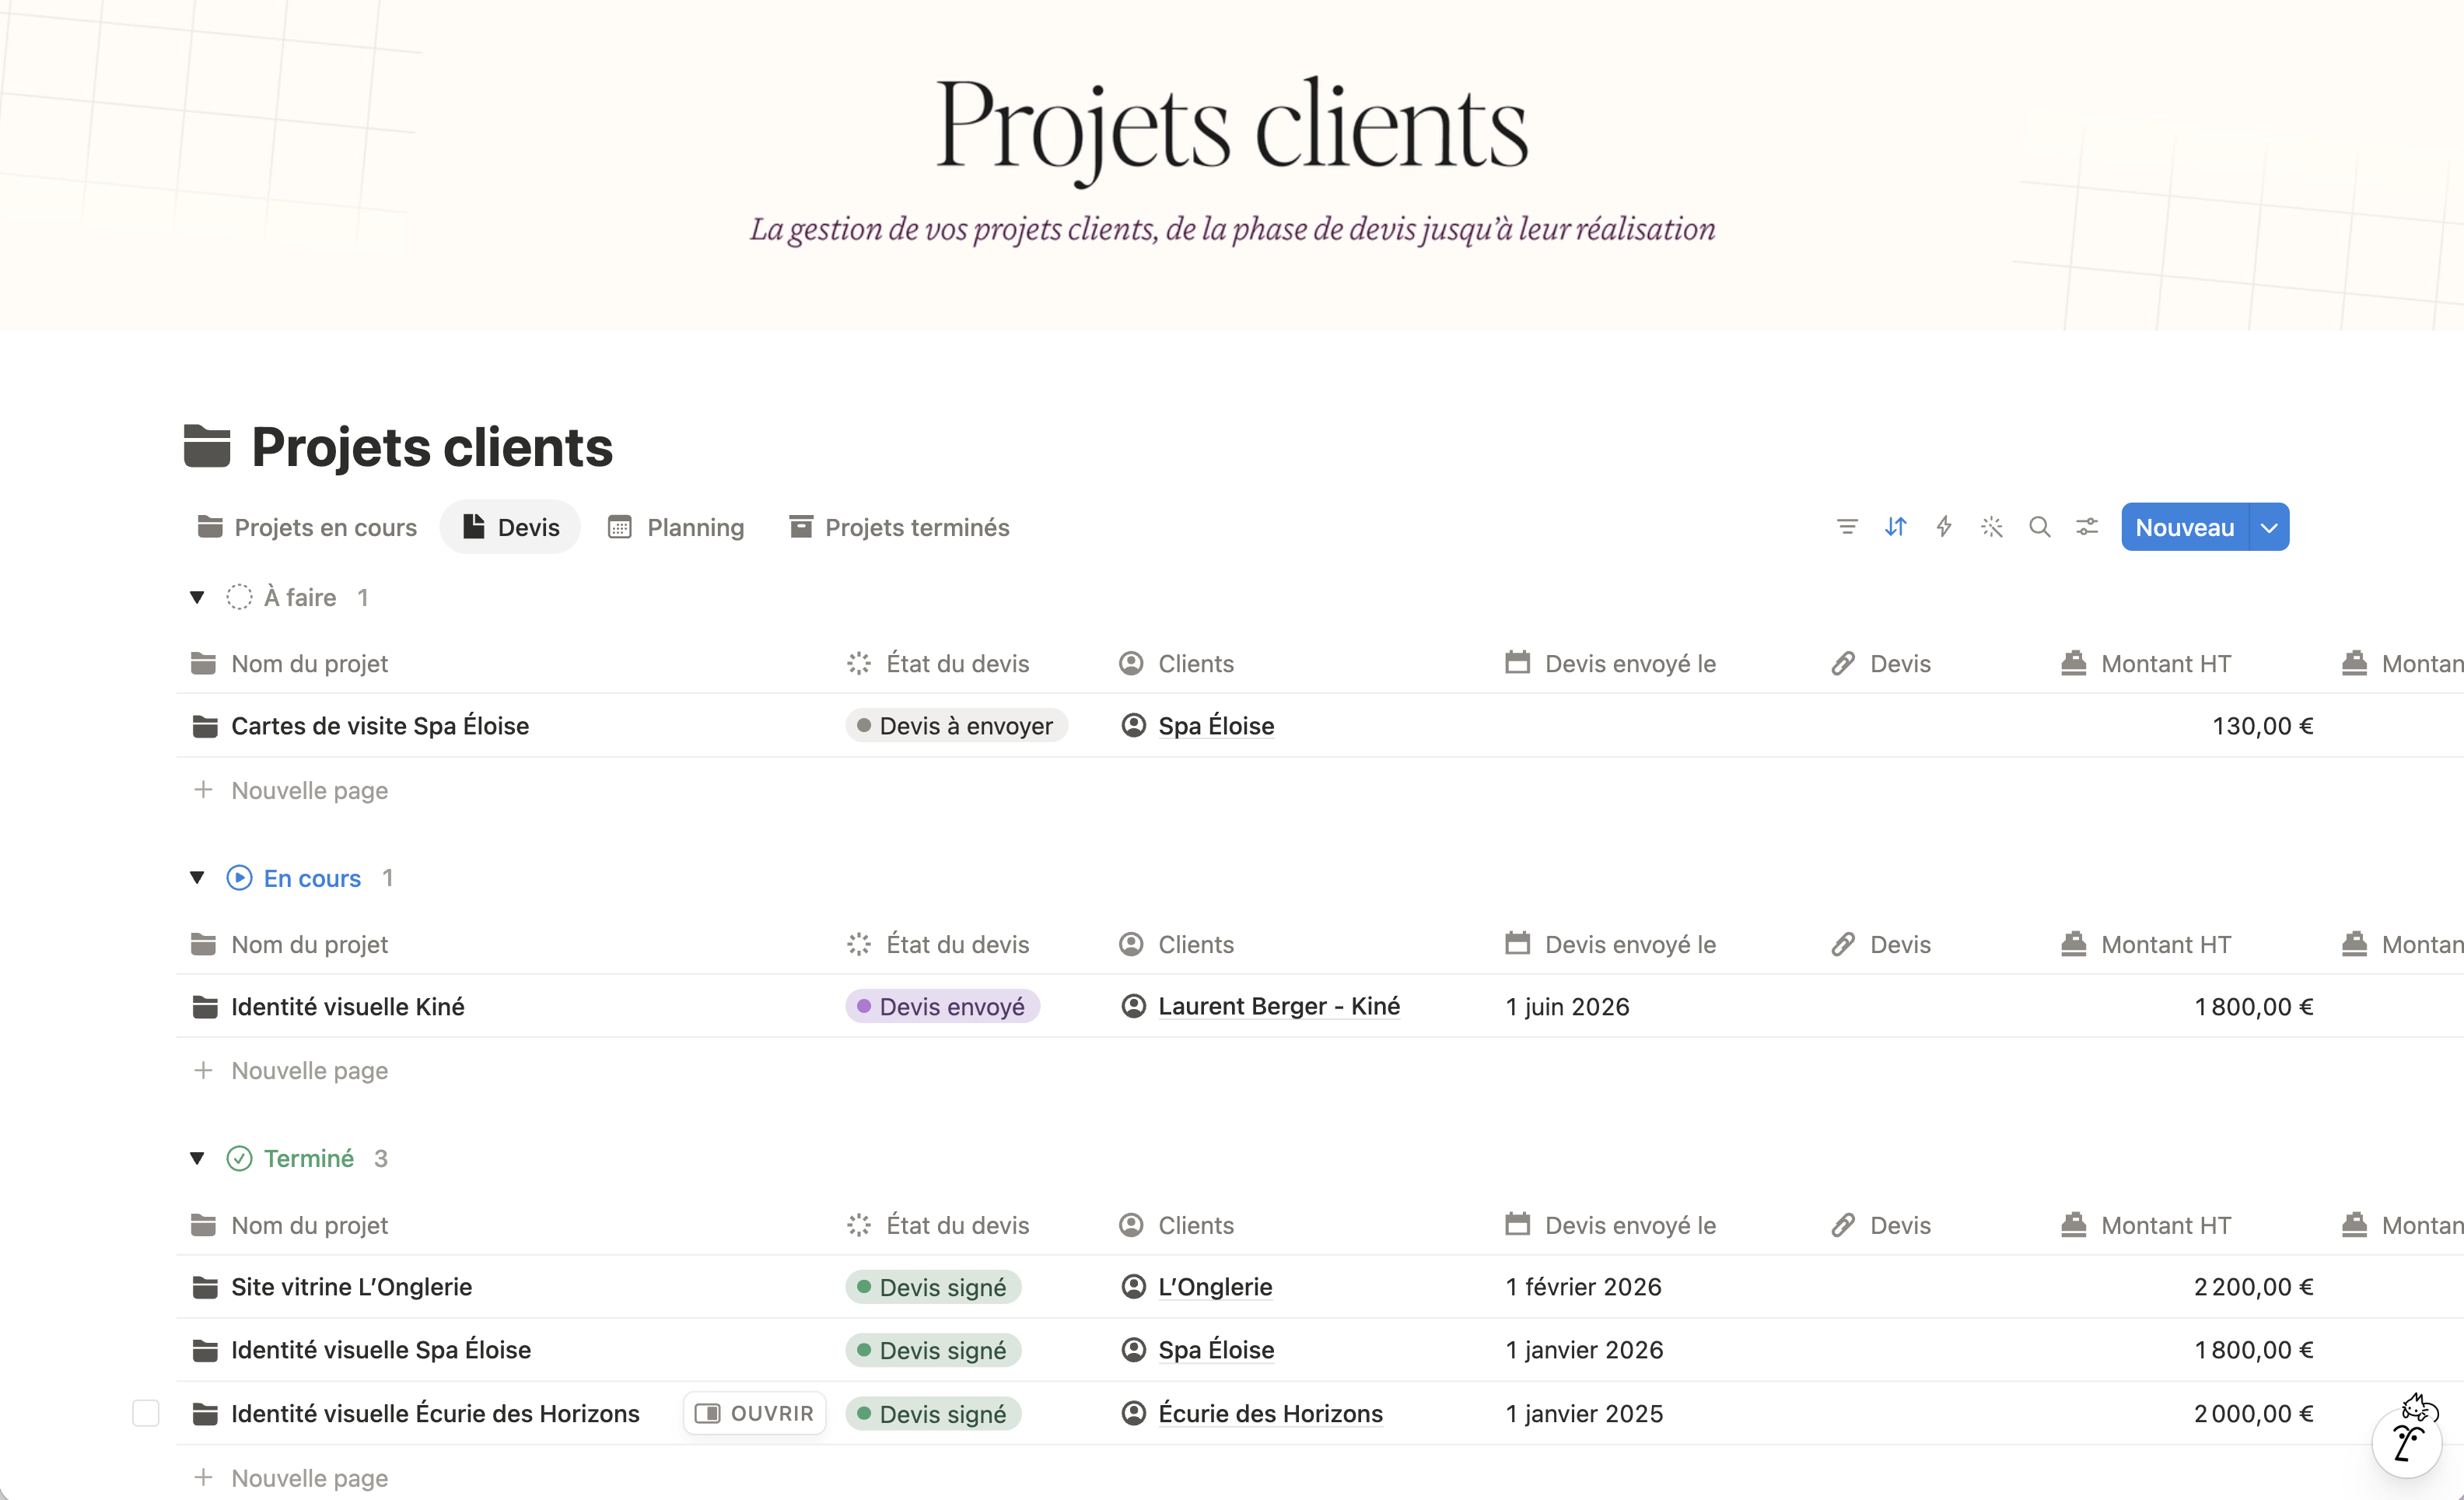The image size is (2464, 1500).
Task: Open the project Cartes de visite Spa Éloise
Action: pos(380,726)
